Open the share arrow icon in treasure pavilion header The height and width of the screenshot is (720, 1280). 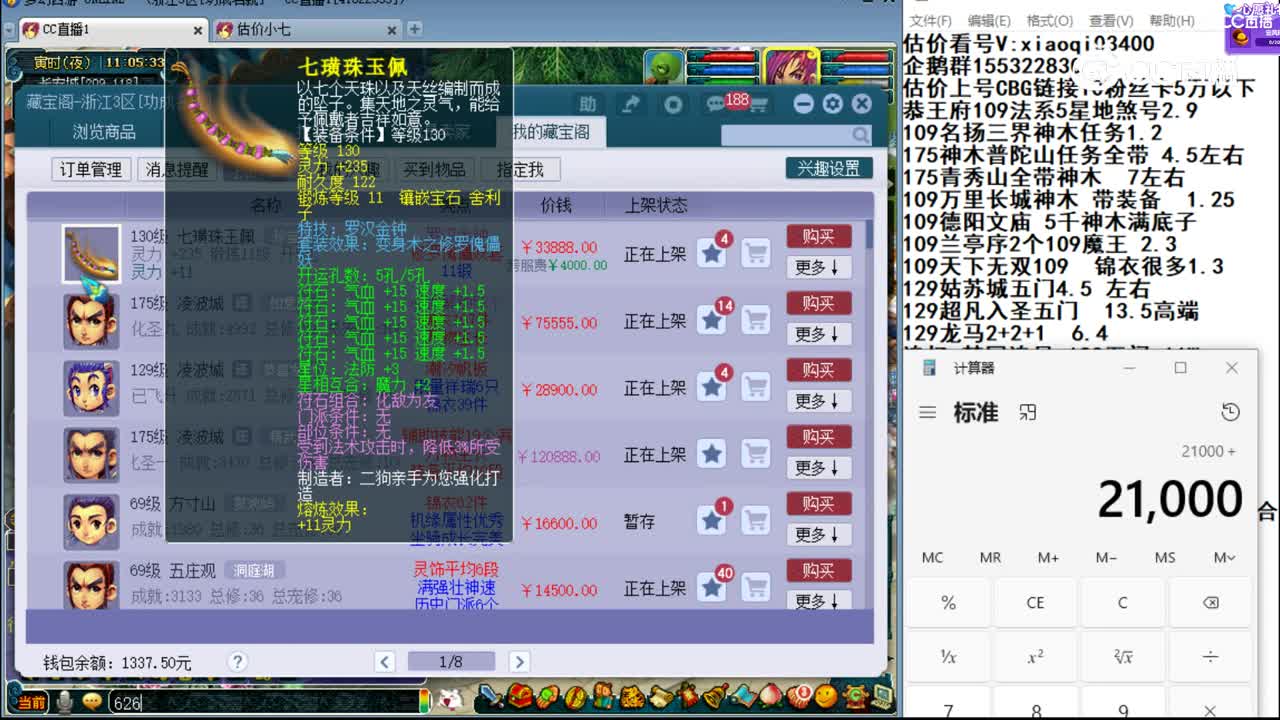click(631, 104)
